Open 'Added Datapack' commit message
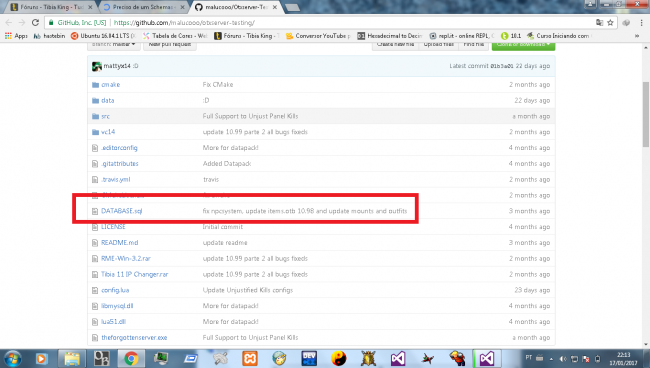Image resolution: width=650 pixels, height=368 pixels. tap(227, 164)
